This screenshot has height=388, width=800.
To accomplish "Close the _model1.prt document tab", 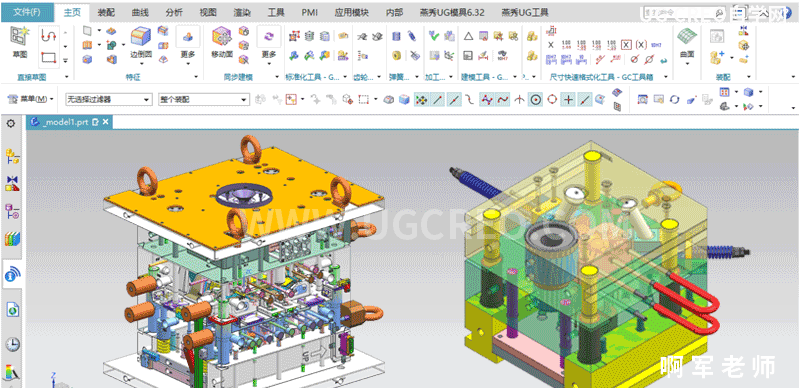I will (x=106, y=123).
